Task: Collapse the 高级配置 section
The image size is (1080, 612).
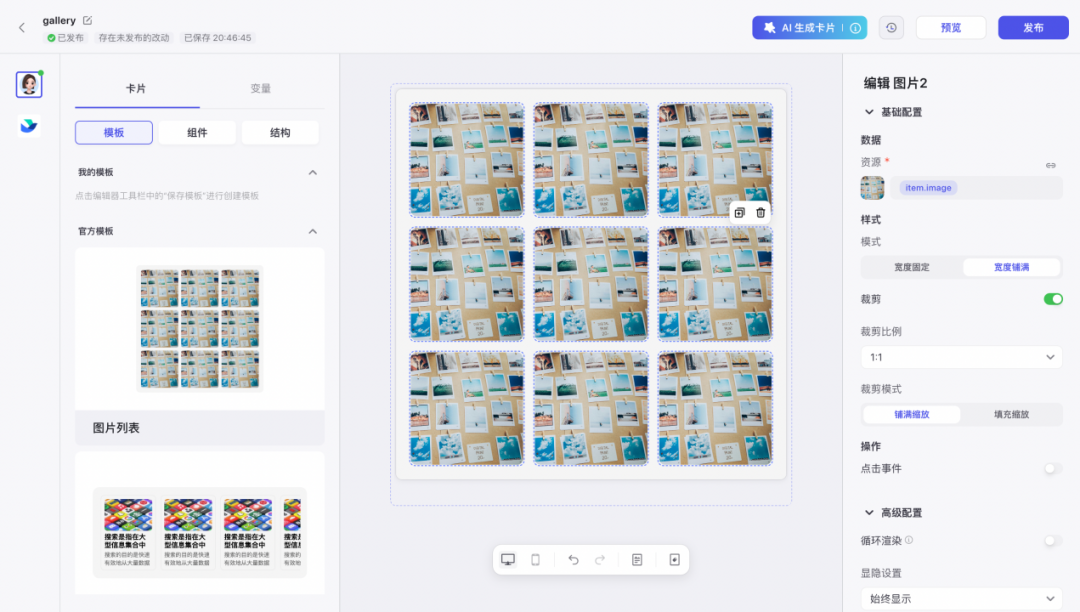Action: [869, 513]
